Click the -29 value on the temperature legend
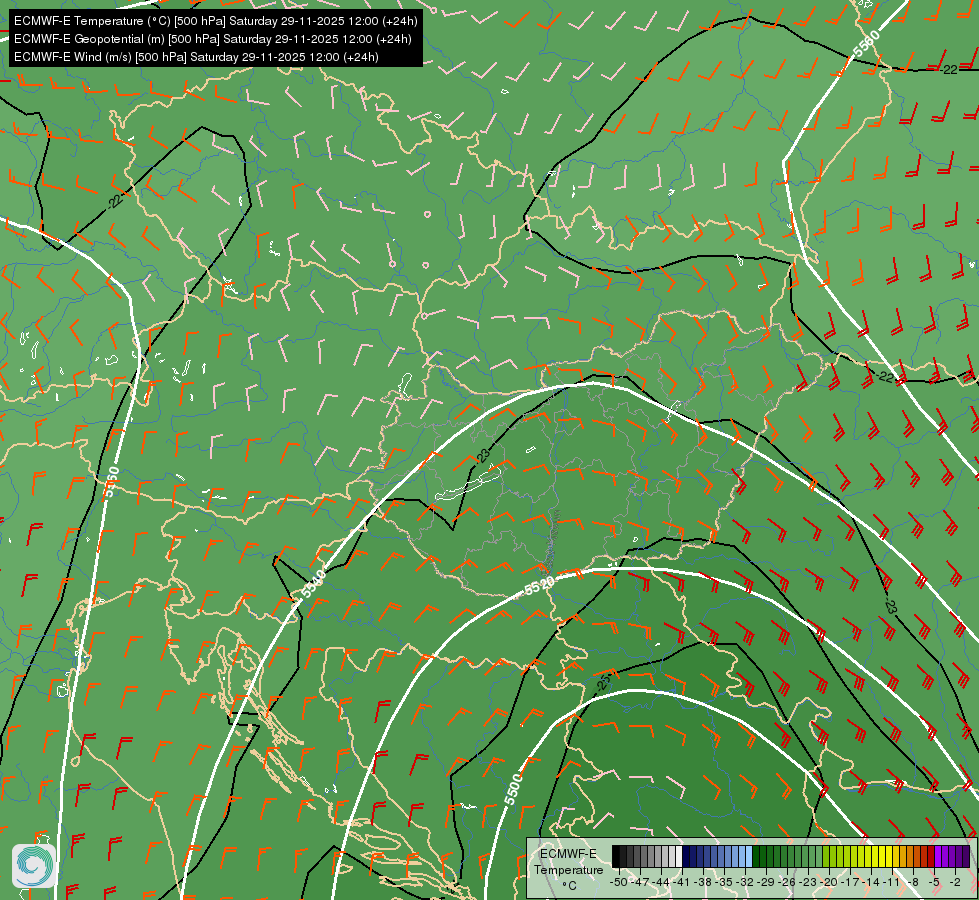979x900 pixels. (765, 882)
